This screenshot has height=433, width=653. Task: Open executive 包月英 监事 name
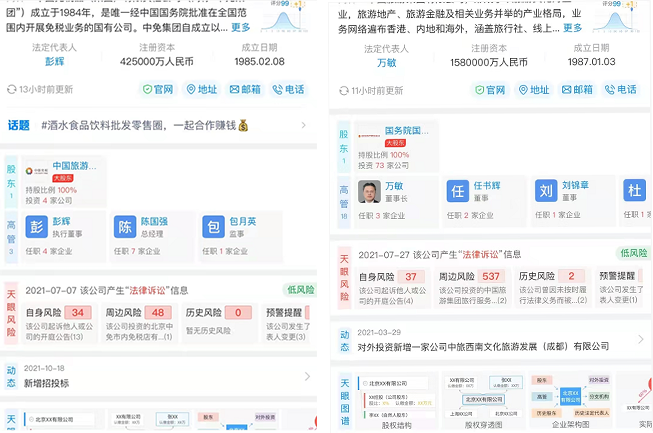[243, 221]
